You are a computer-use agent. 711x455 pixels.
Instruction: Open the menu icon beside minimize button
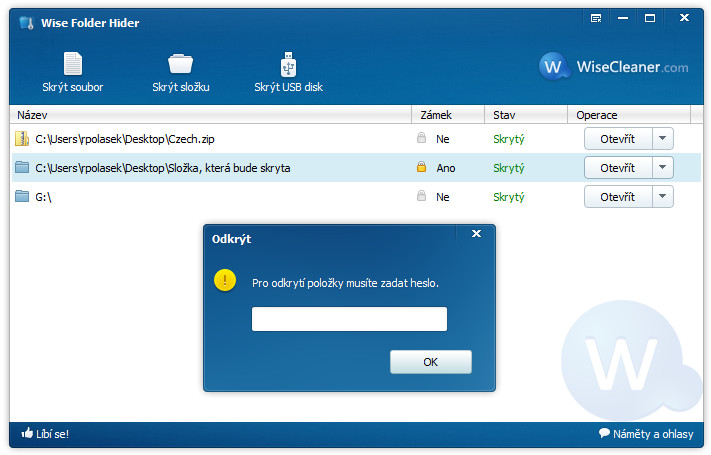[x=596, y=18]
